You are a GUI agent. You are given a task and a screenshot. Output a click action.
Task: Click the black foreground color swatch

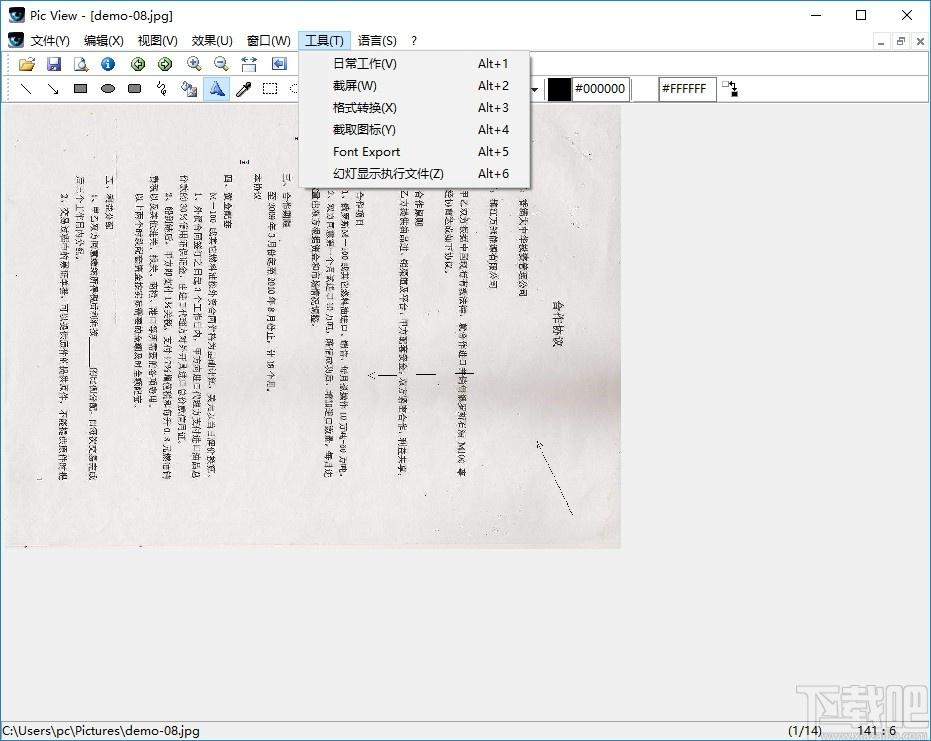pos(559,89)
